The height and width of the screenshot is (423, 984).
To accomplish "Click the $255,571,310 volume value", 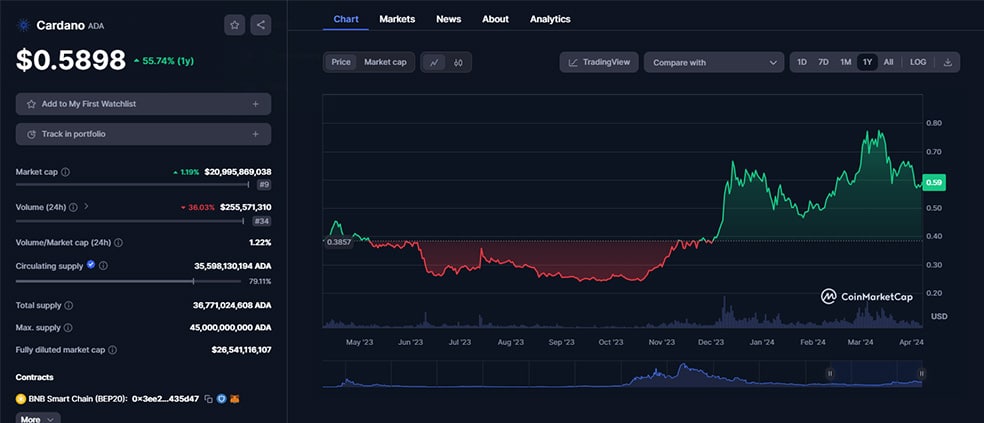I will [x=246, y=207].
